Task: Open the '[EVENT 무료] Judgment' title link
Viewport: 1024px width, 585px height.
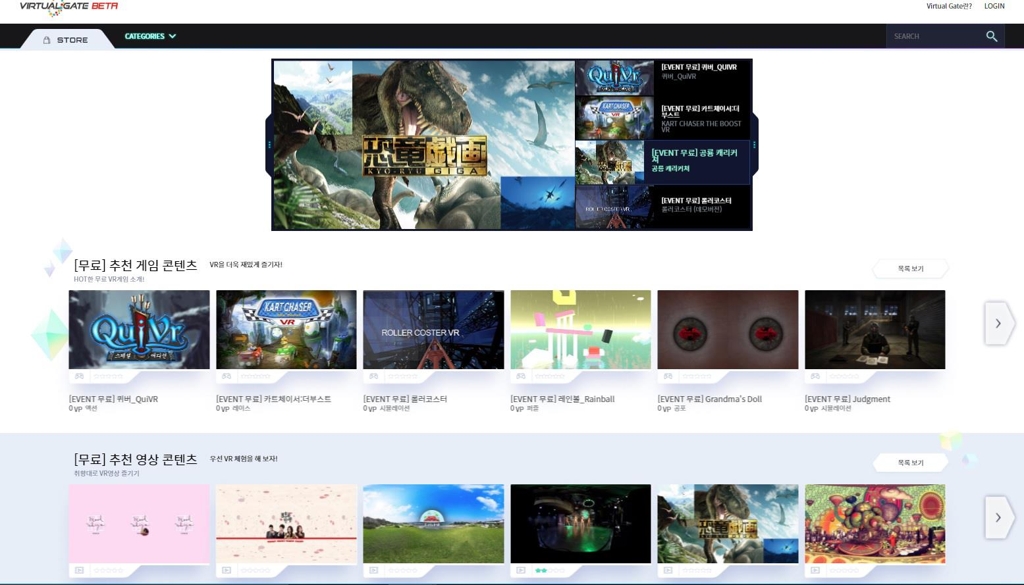Action: 847,399
